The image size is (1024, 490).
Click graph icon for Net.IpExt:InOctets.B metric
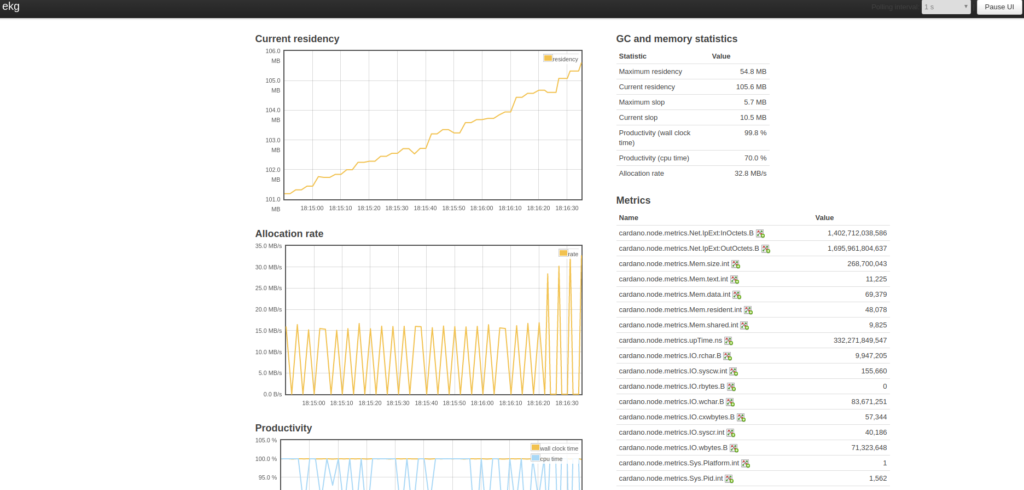coord(760,233)
